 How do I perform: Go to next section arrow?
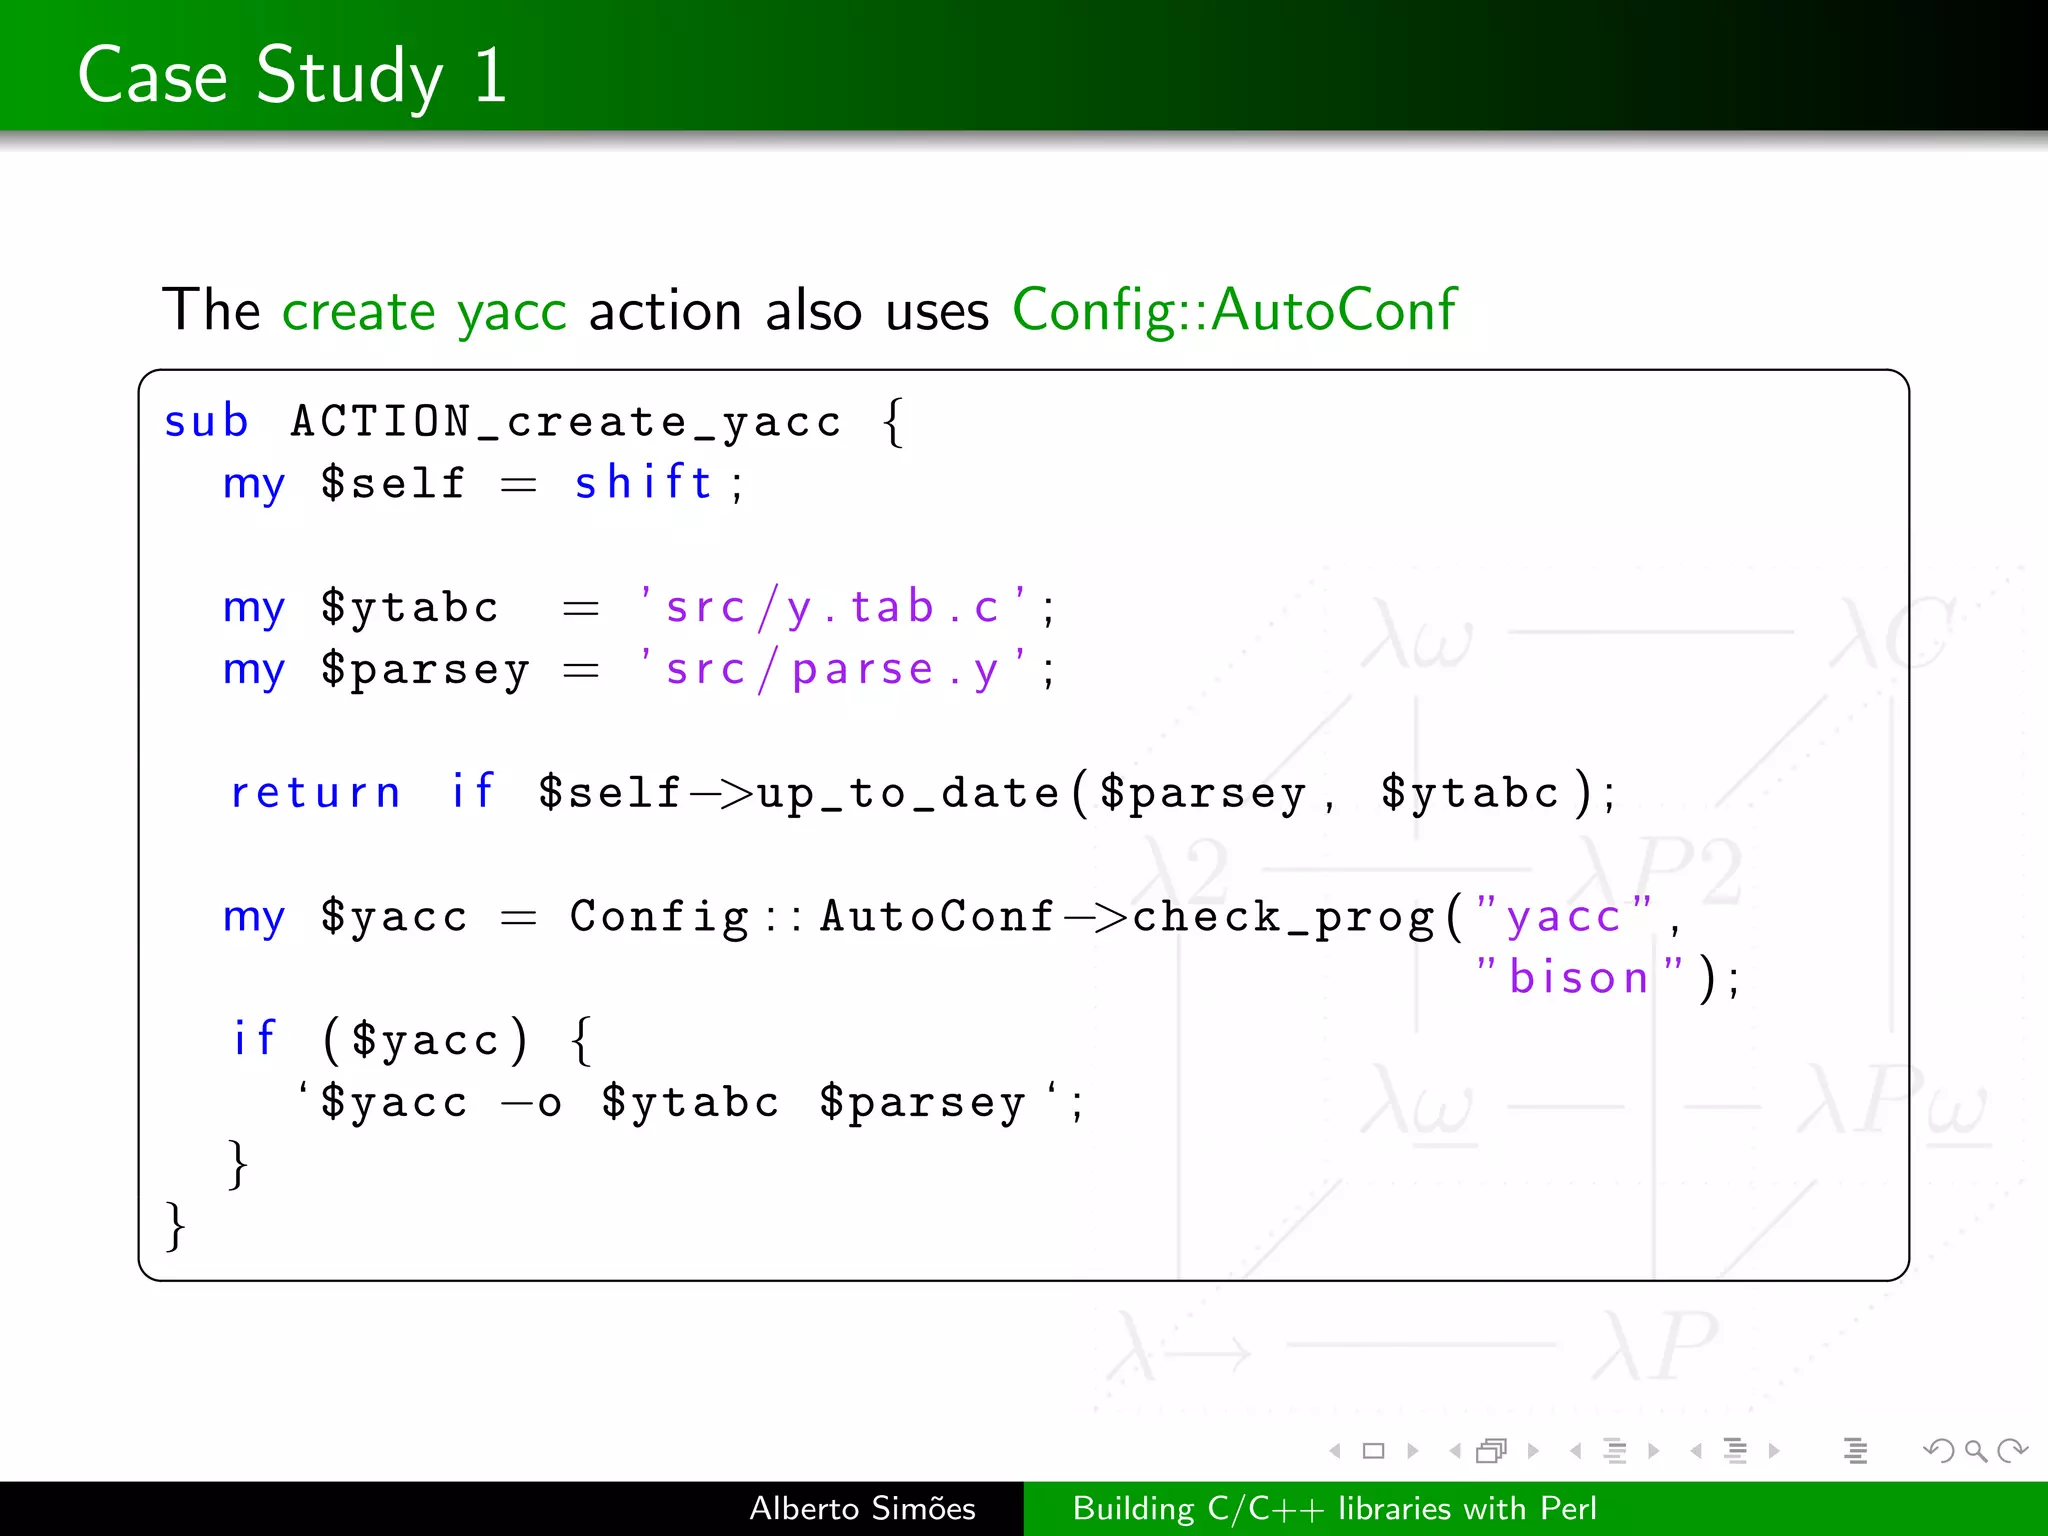click(1774, 1451)
